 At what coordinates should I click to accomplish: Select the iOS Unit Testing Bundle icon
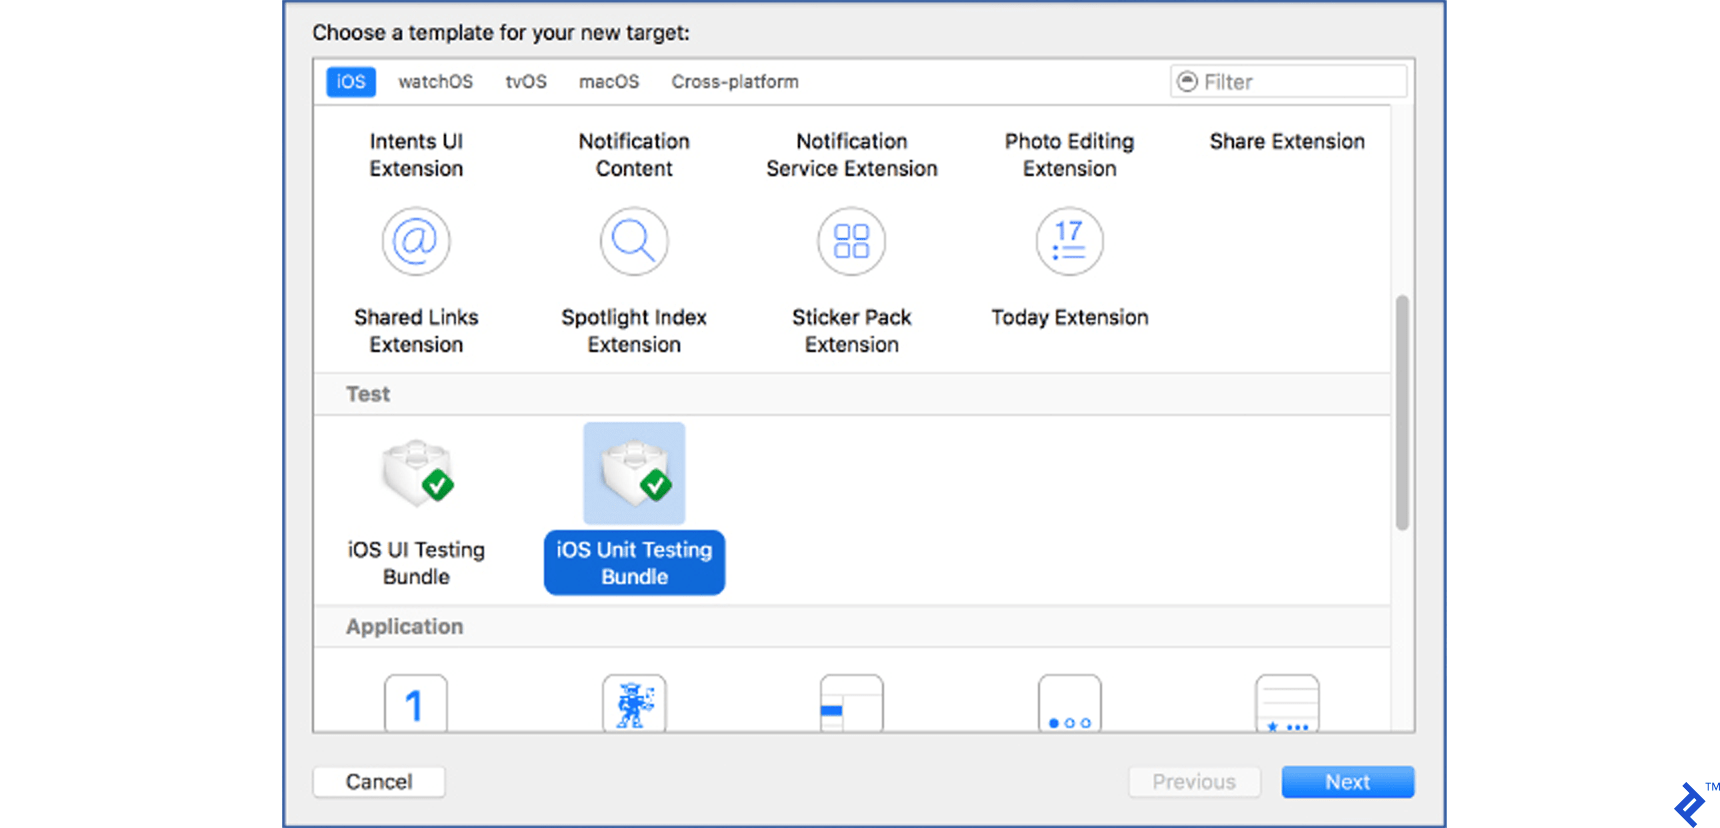click(635, 473)
